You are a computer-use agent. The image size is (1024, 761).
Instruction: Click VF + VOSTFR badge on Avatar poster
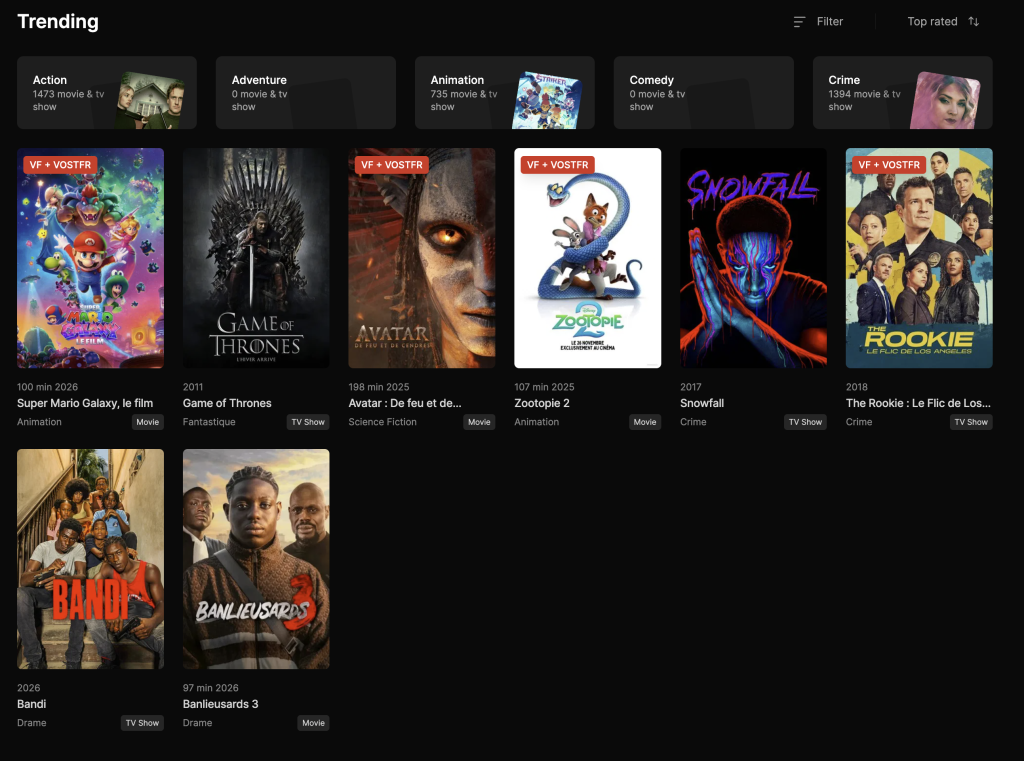392,165
